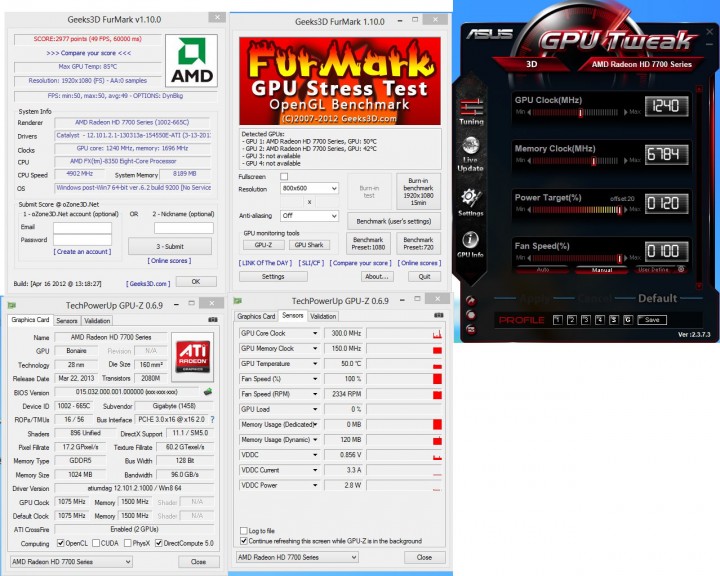This screenshot has width=720, height=576.
Task: Switch to Validation tab in right GPU-Z window
Action: coord(323,316)
